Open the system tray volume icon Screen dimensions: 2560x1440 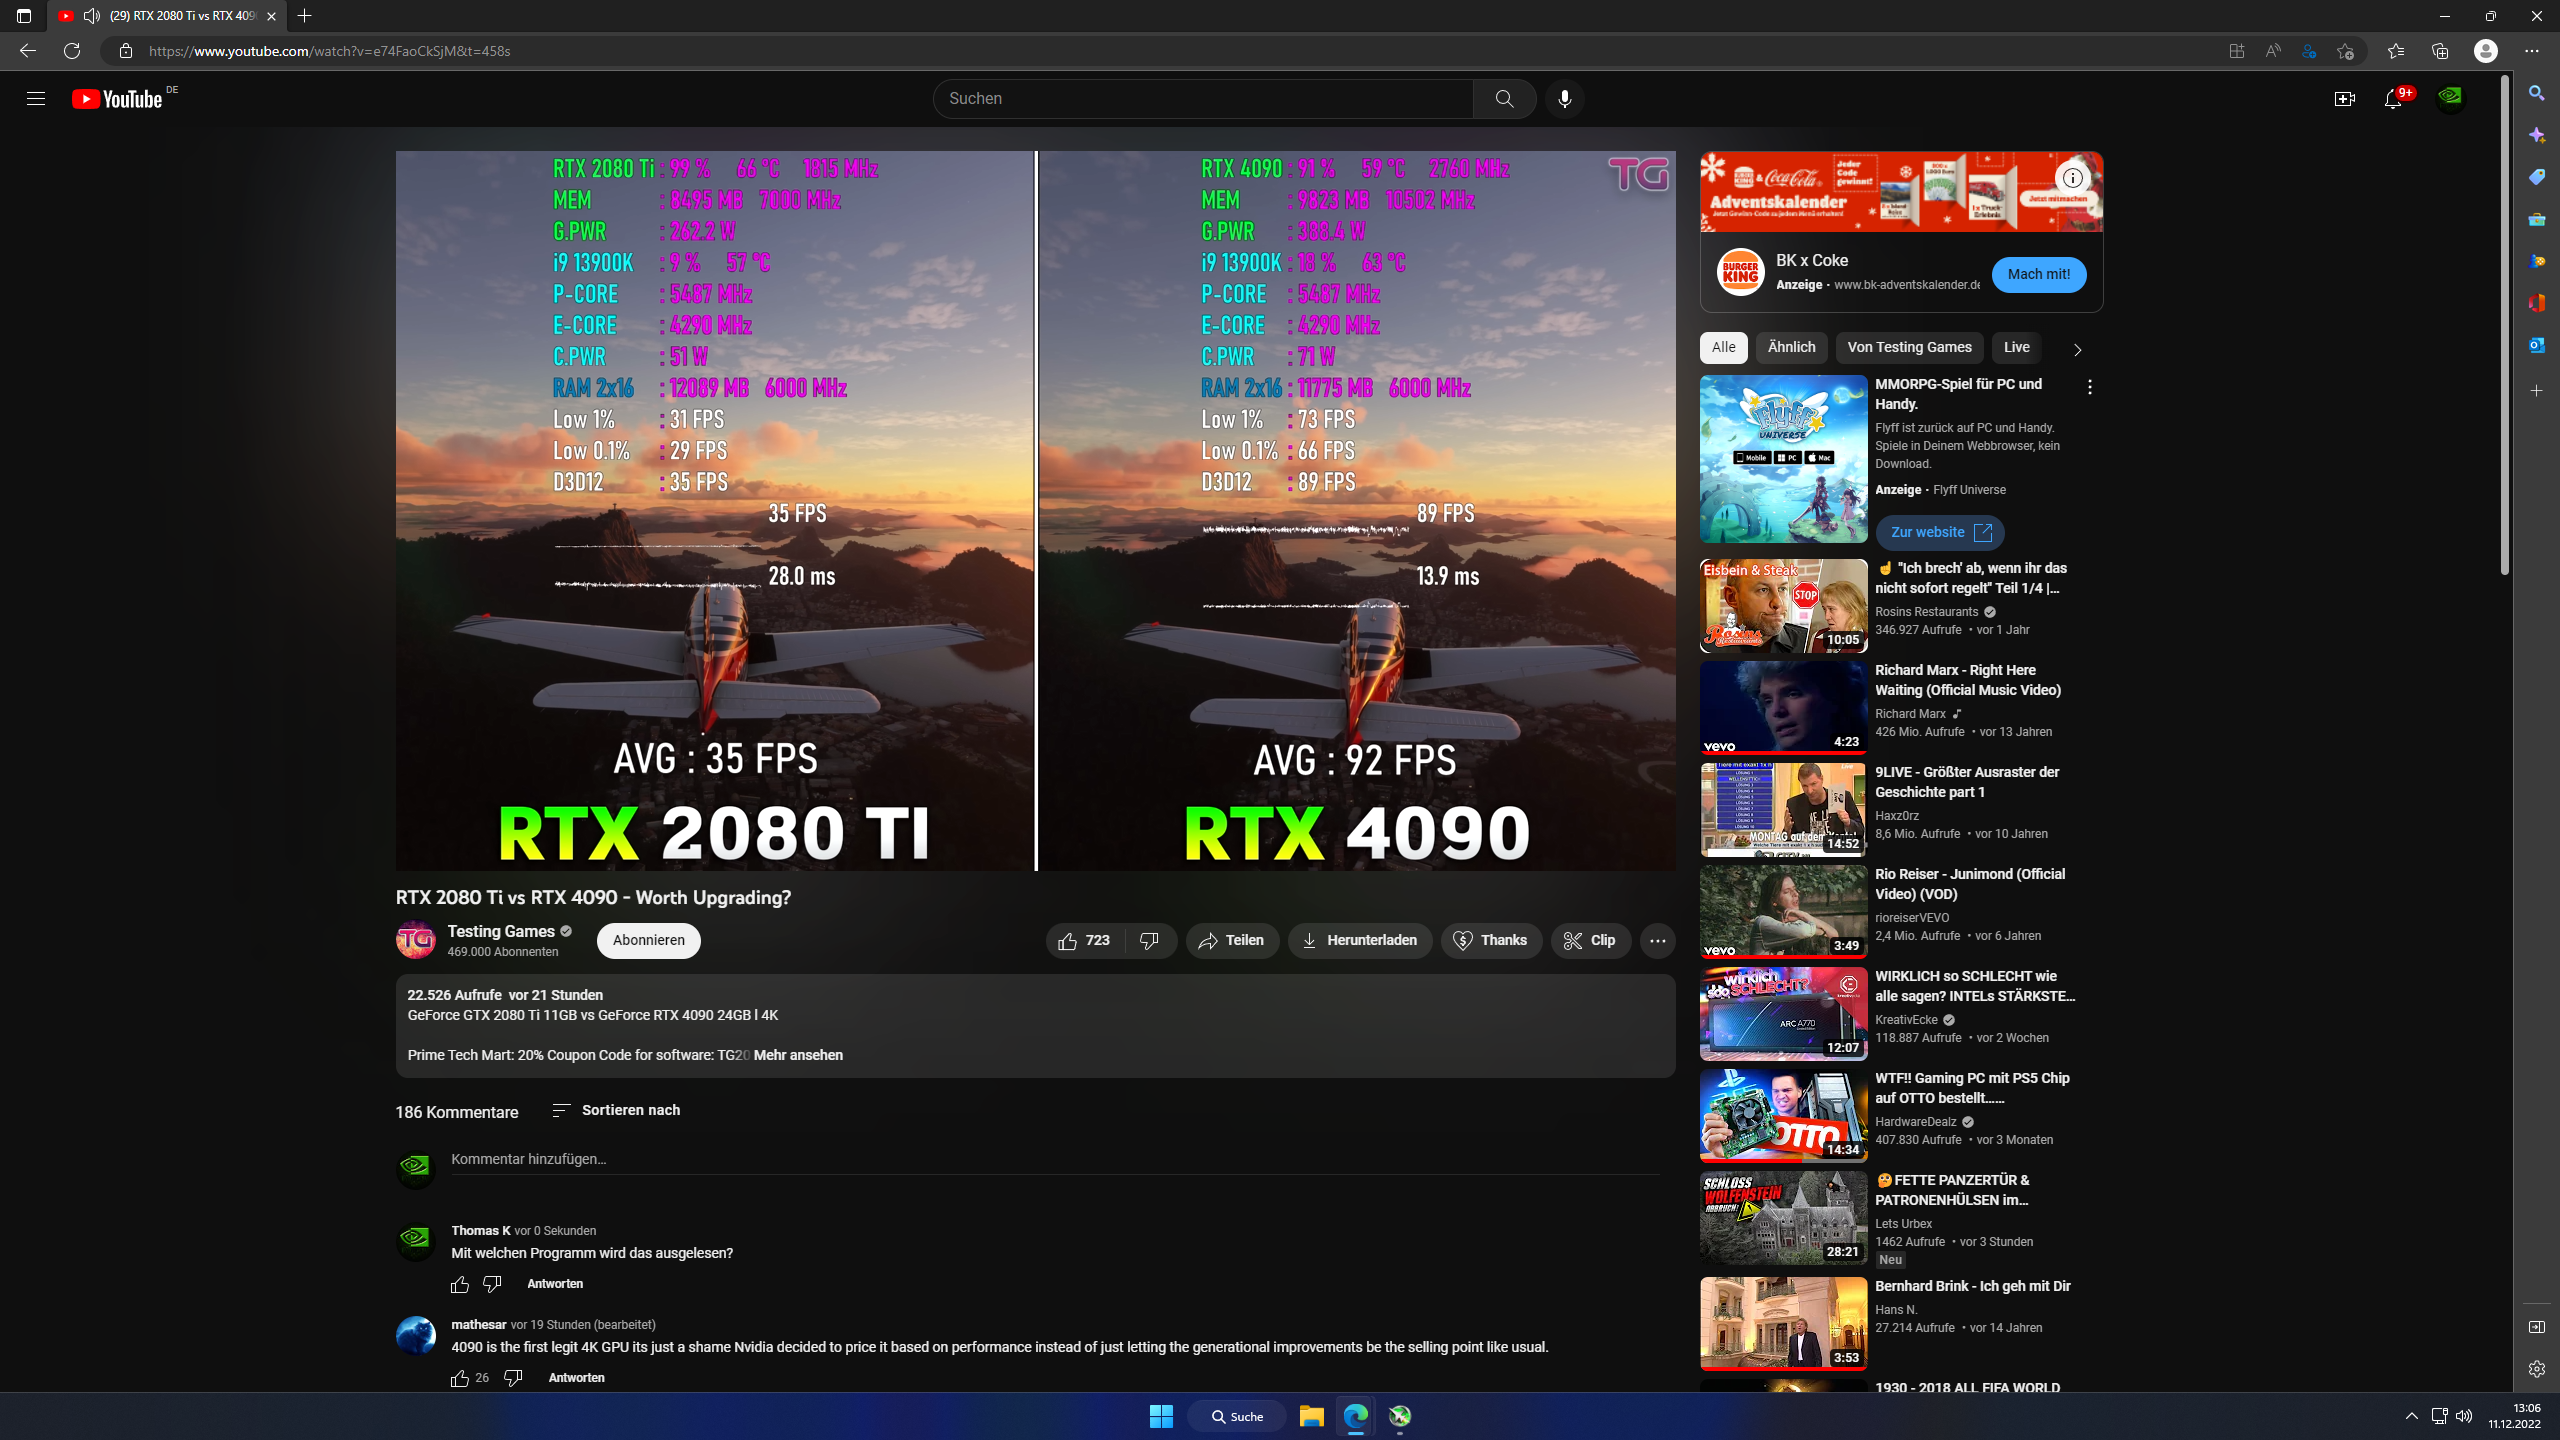2464,1416
